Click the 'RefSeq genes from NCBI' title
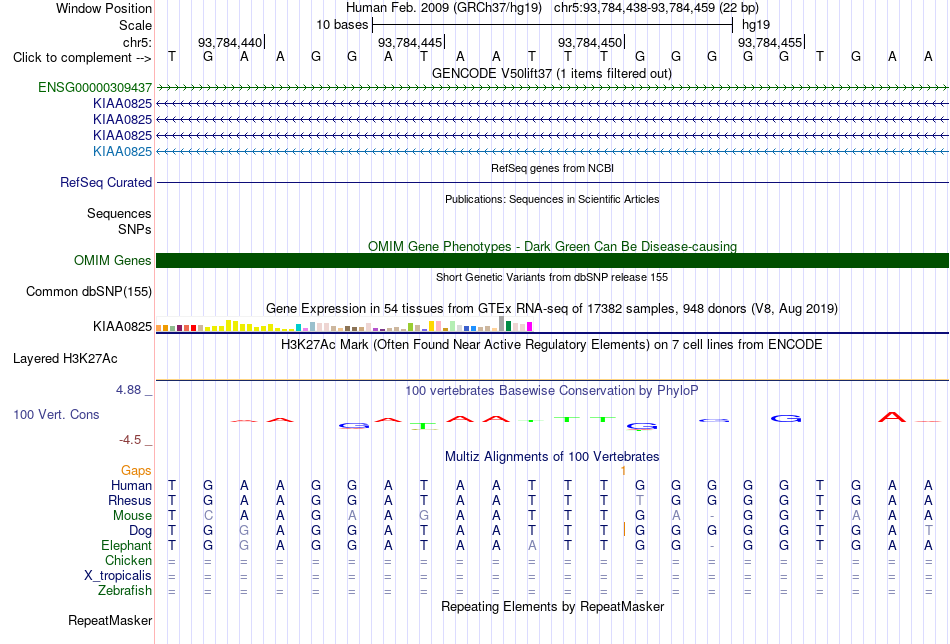The width and height of the screenshot is (950, 644). point(552,168)
